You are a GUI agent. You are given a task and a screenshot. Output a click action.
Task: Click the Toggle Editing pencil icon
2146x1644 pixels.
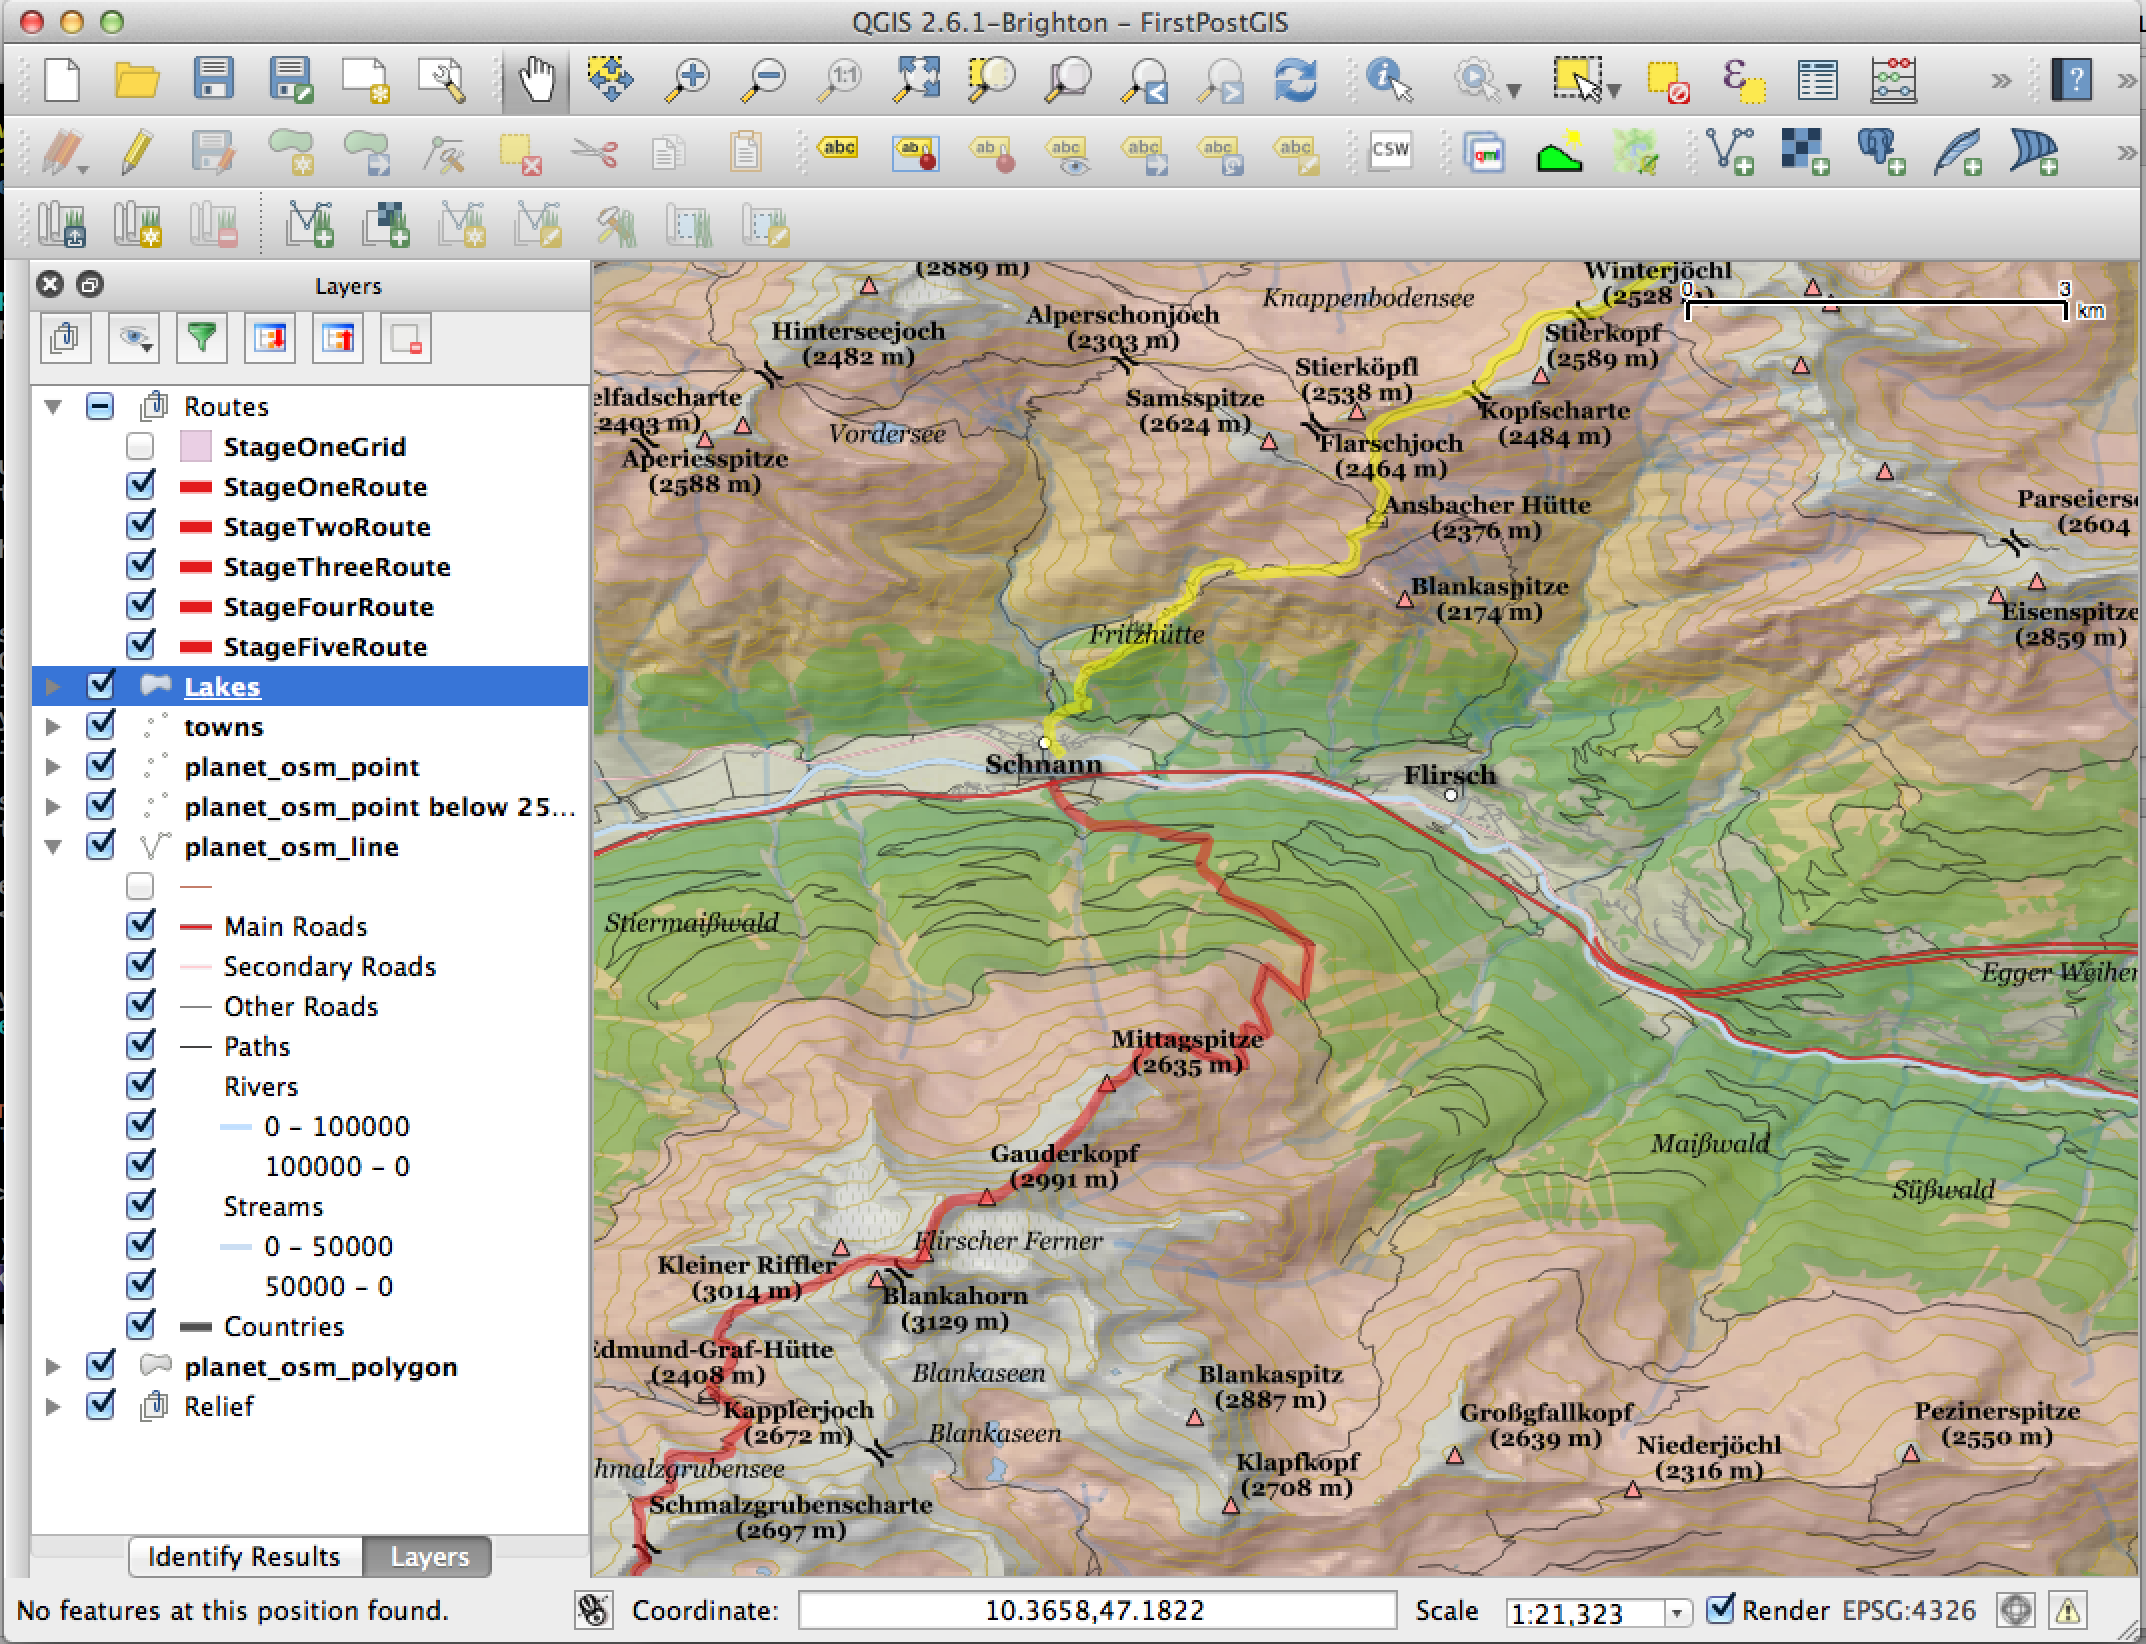pos(137,153)
